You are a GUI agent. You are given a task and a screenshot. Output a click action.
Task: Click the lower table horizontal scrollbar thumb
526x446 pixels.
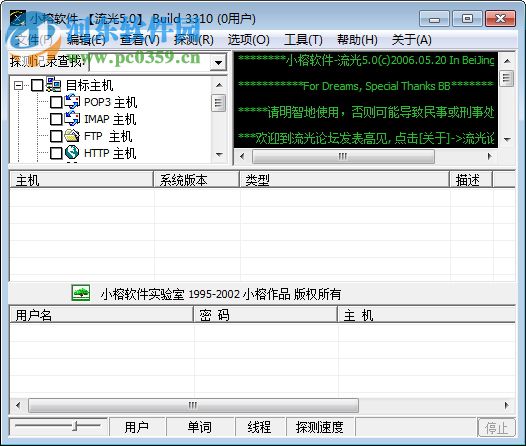tap(194, 405)
